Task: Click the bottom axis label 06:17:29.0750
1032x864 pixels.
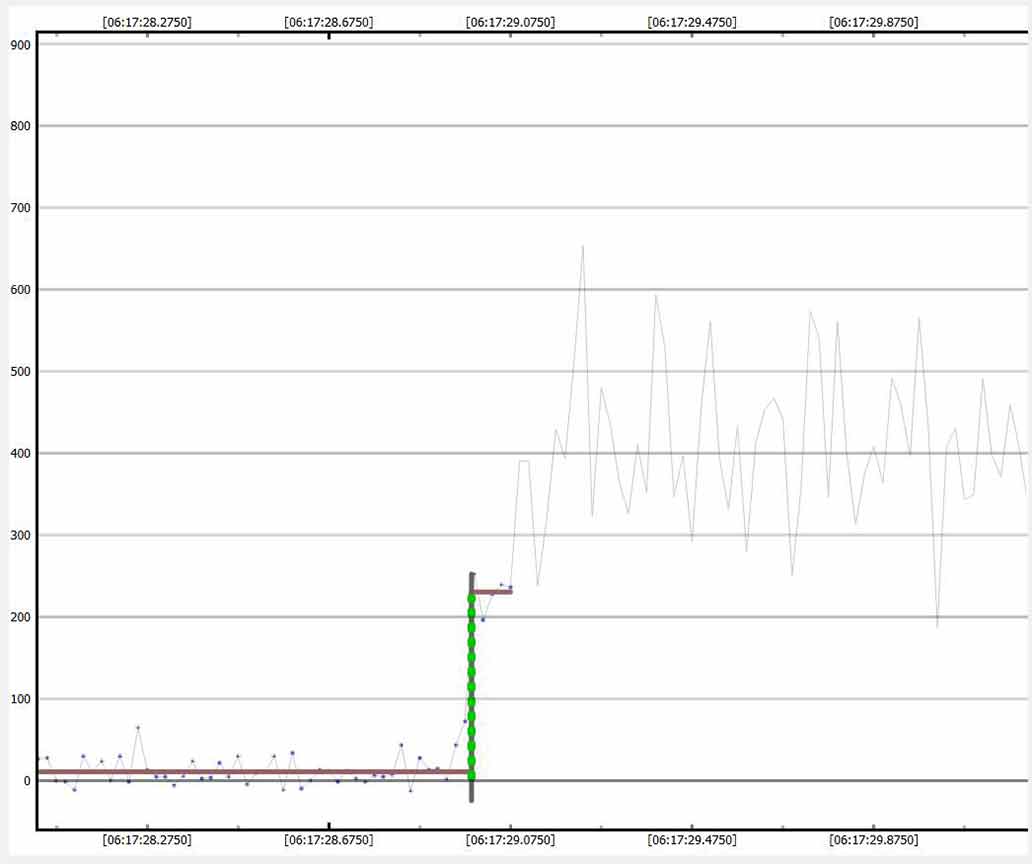Action: [510, 840]
